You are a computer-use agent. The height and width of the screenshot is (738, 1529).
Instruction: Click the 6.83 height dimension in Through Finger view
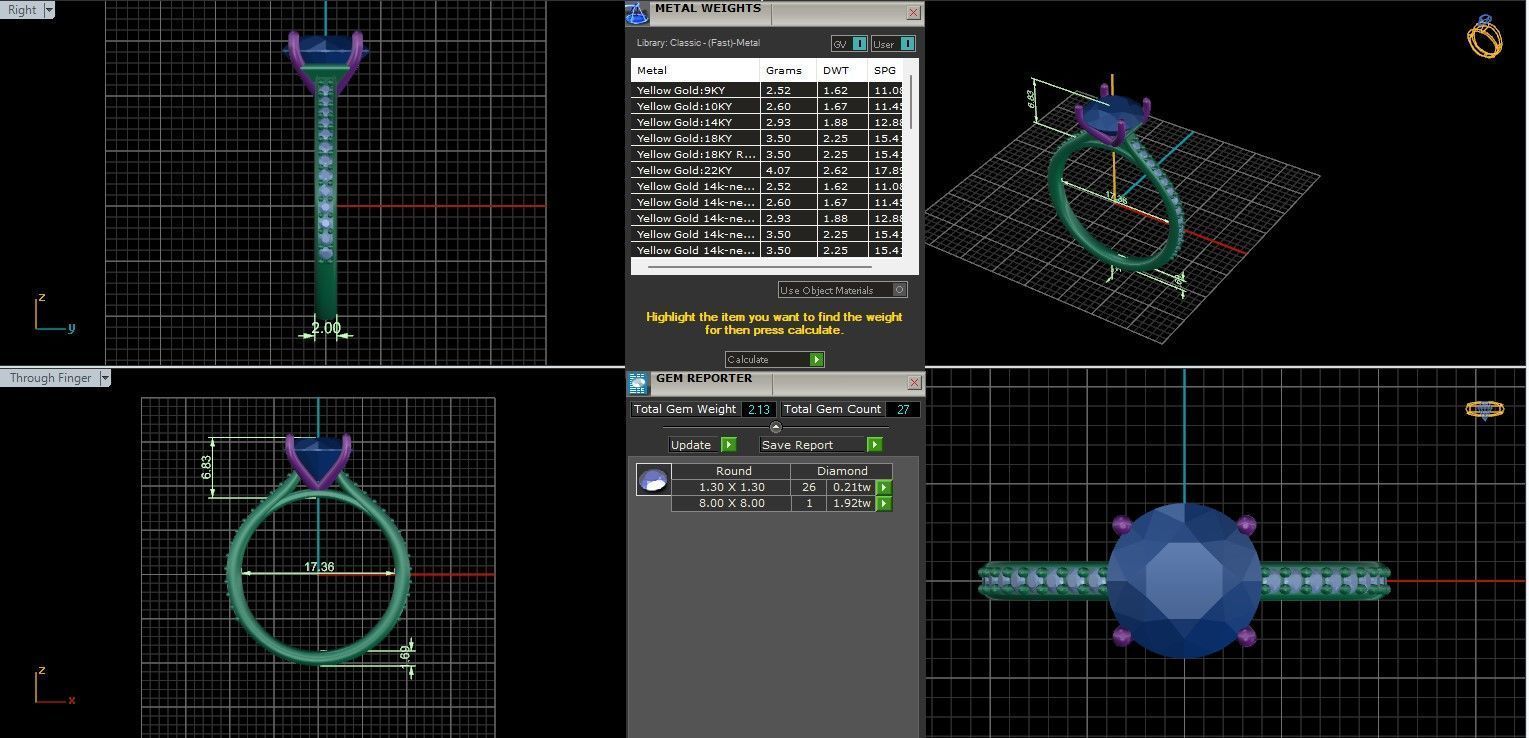click(x=207, y=467)
